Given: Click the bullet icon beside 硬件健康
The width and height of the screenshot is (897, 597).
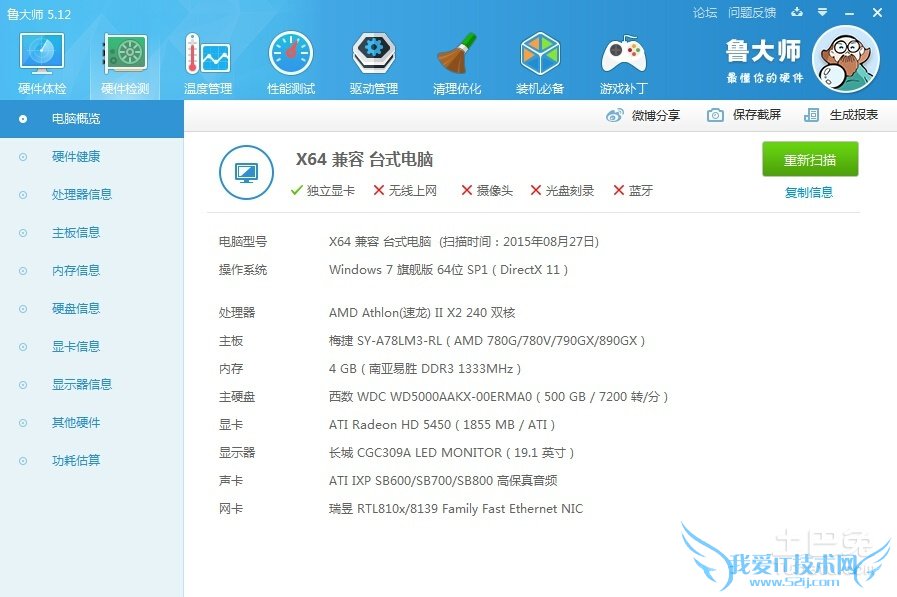Looking at the screenshot, I should click(x=23, y=157).
